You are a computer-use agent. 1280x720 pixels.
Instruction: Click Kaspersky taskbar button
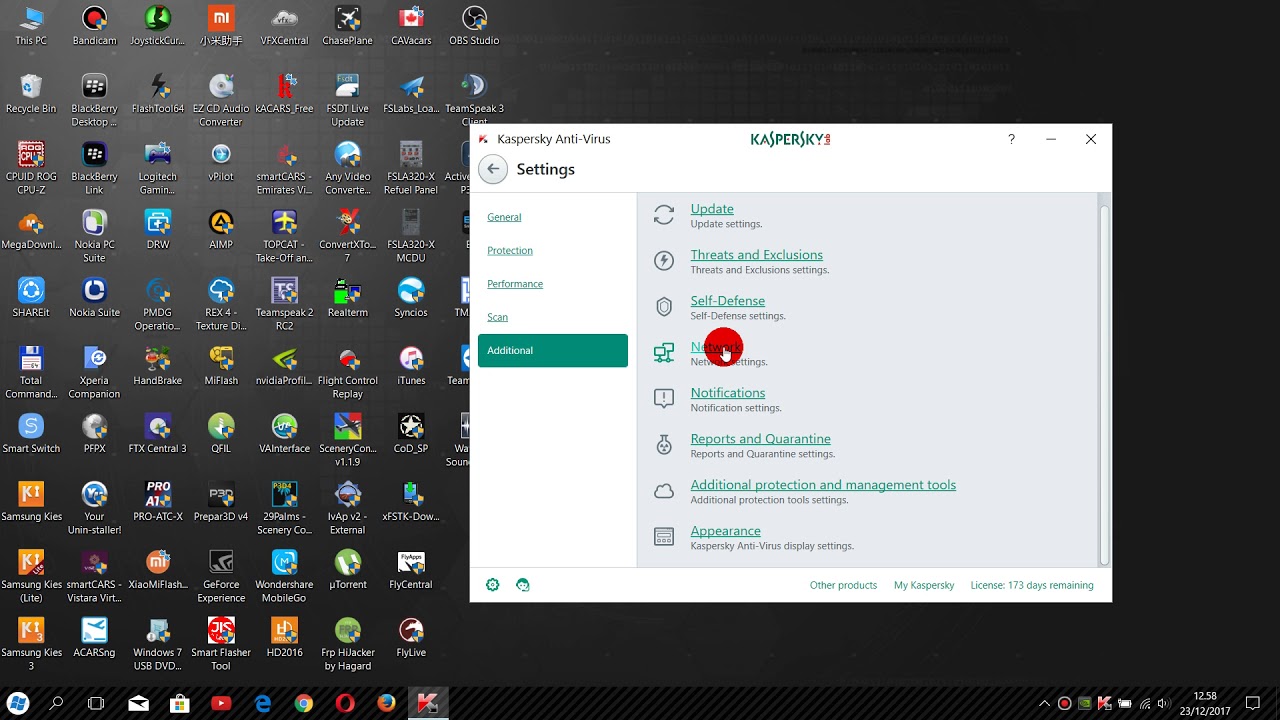click(427, 704)
